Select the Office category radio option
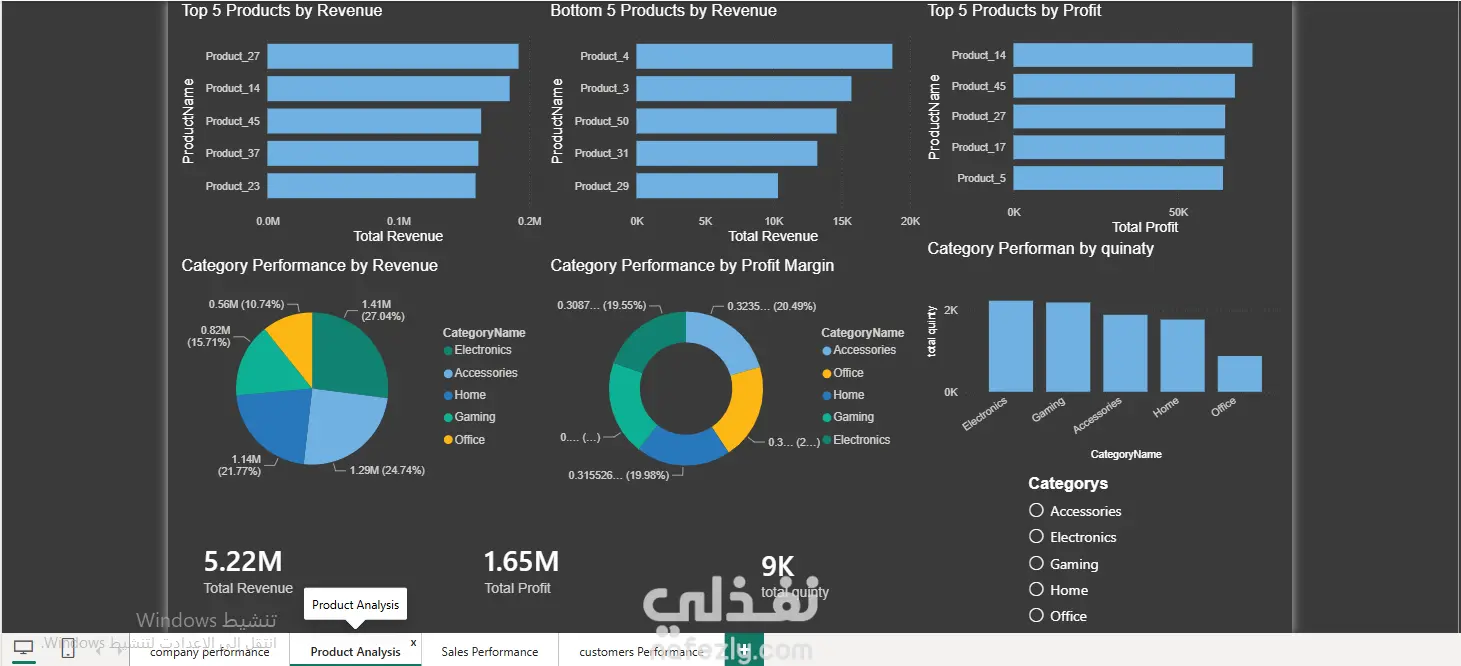Viewport: 1461px width, 666px height. click(1036, 615)
